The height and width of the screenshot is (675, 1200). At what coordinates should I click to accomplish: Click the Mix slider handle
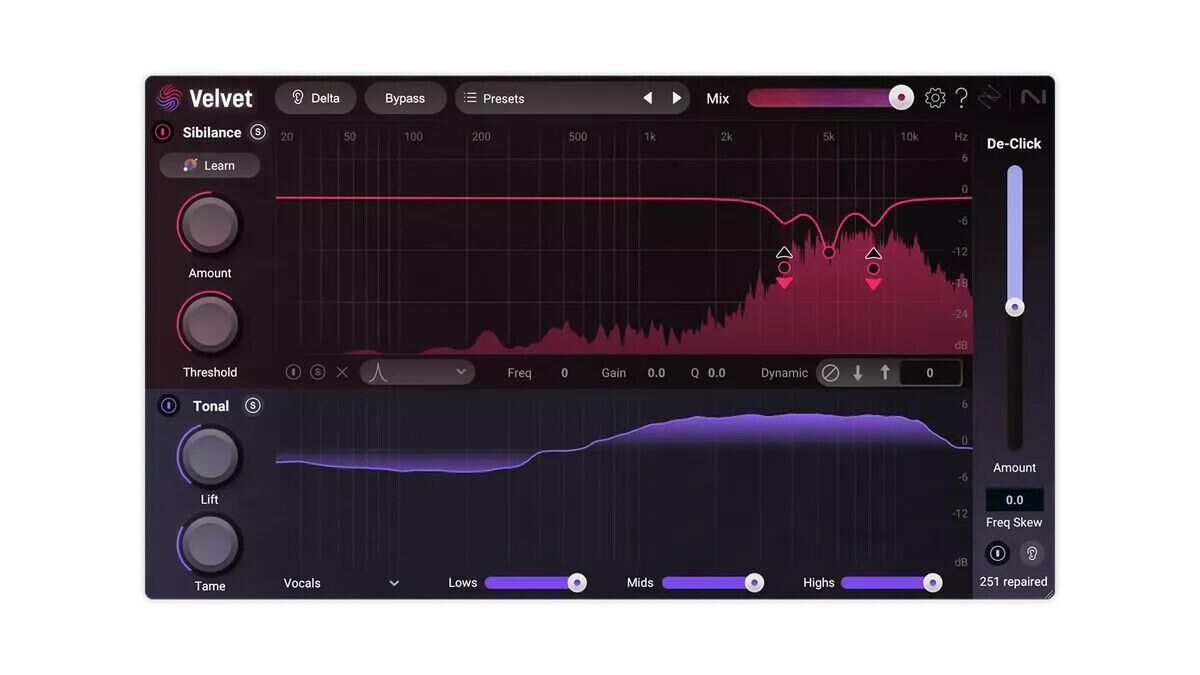pyautogui.click(x=901, y=98)
